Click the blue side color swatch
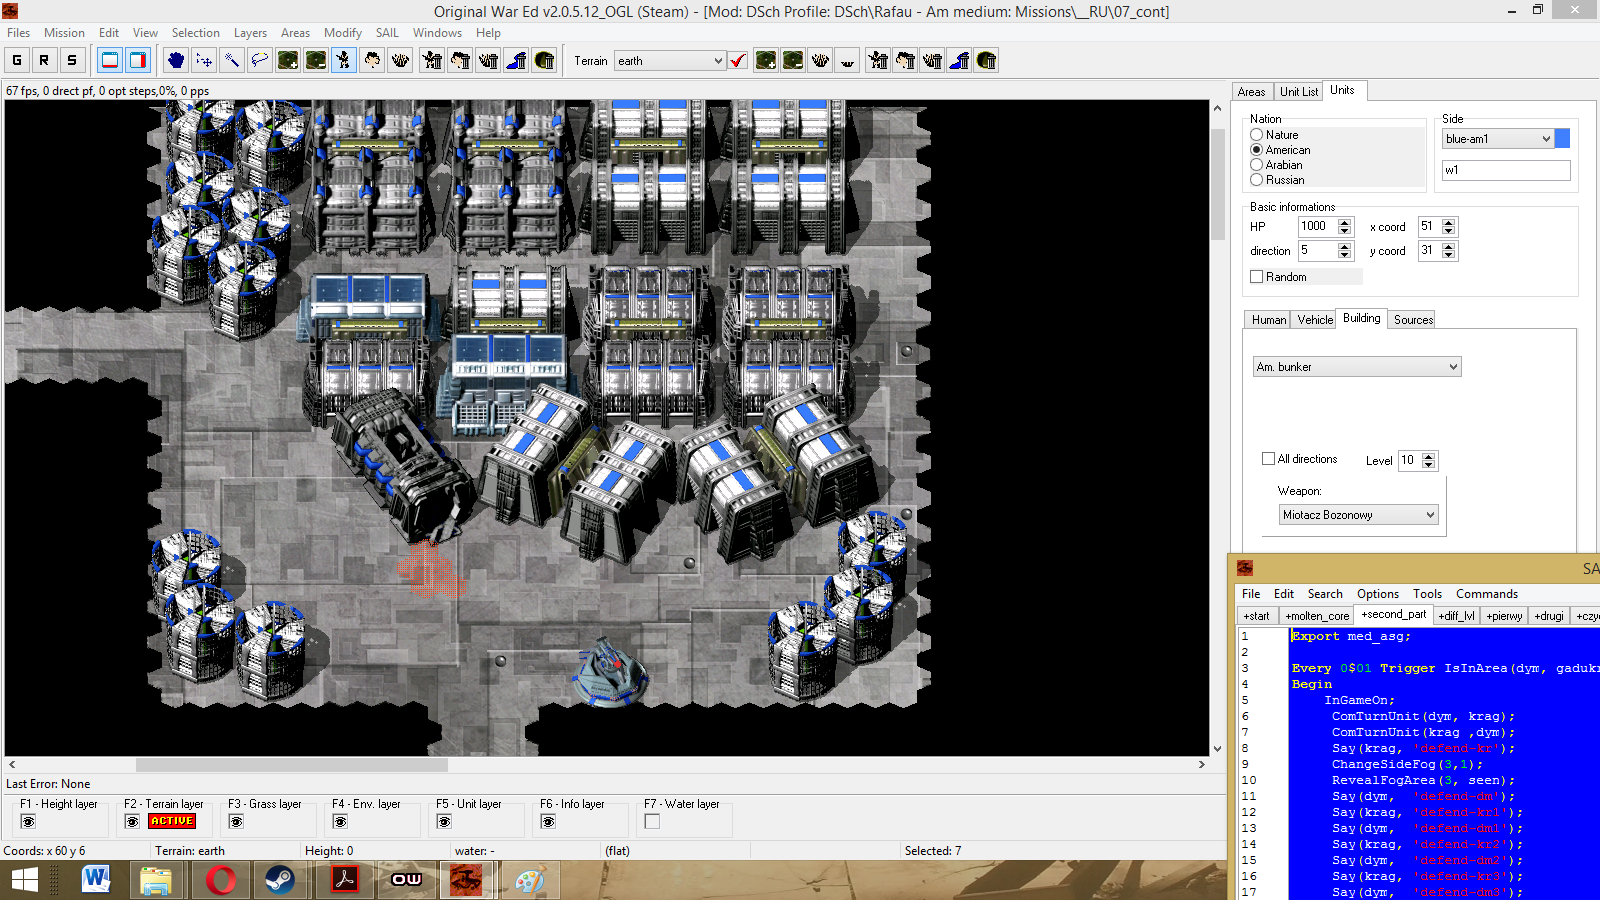1600x900 pixels. click(1562, 139)
